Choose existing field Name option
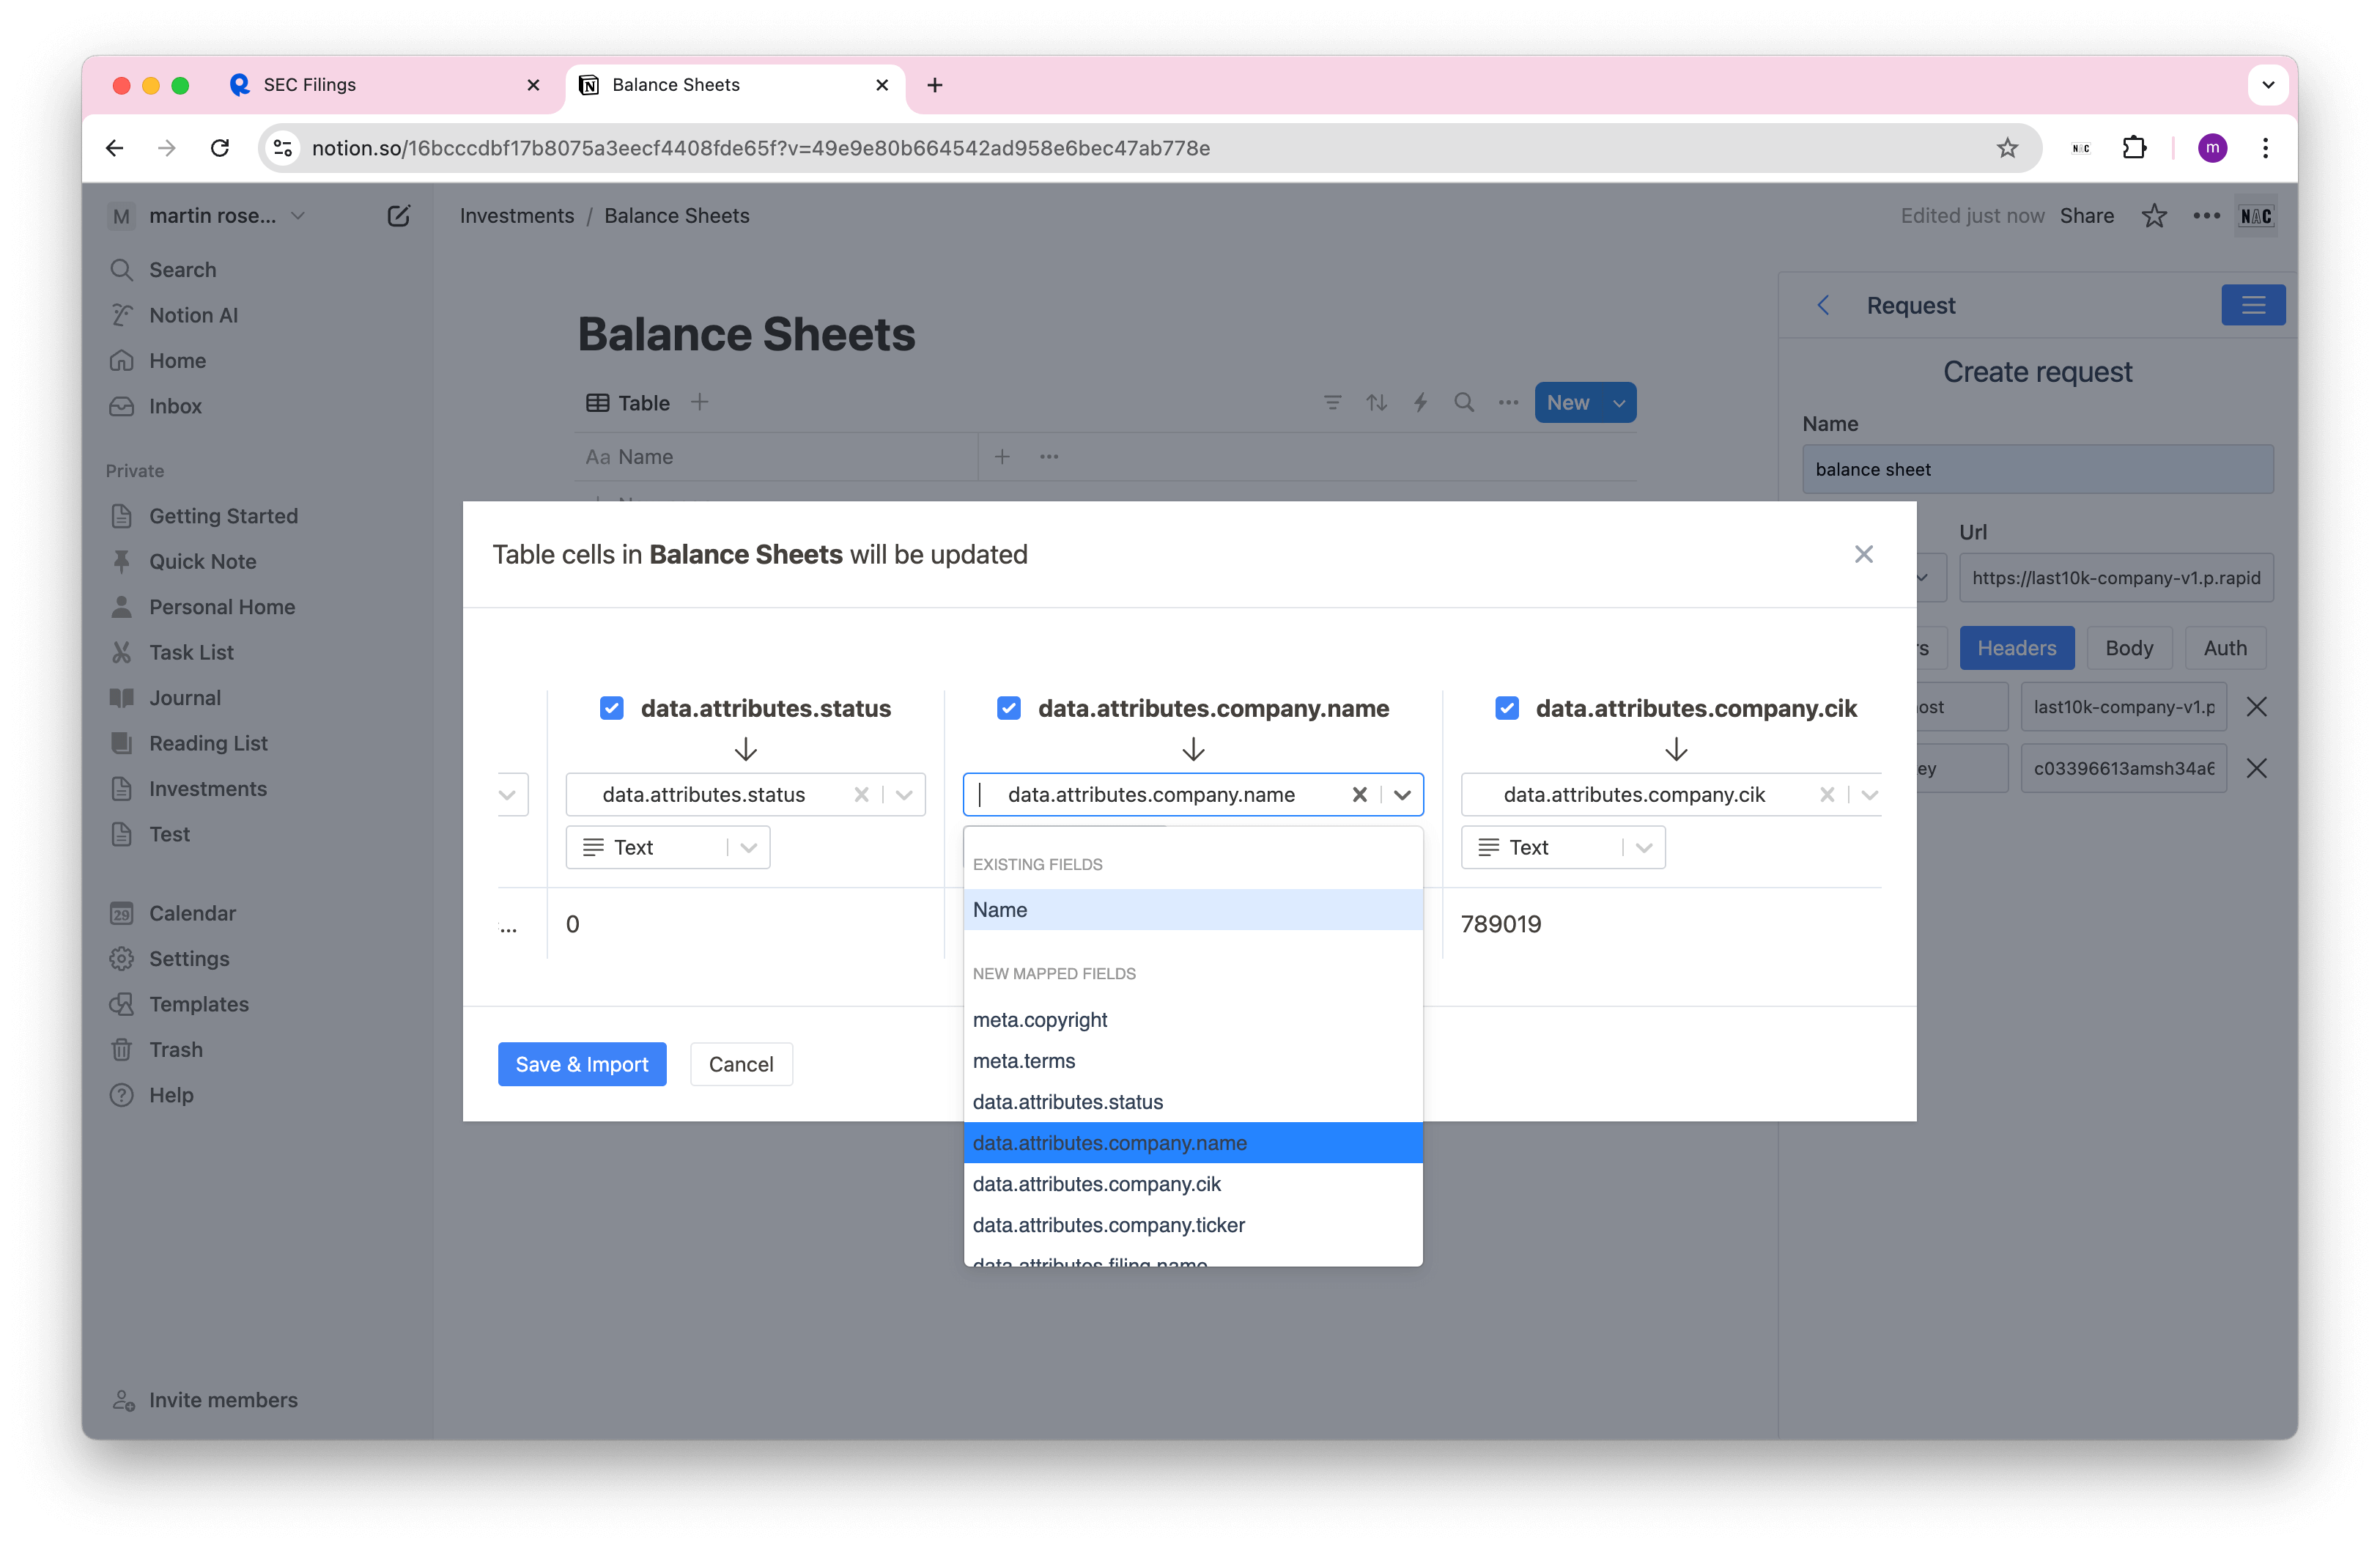 1192,910
